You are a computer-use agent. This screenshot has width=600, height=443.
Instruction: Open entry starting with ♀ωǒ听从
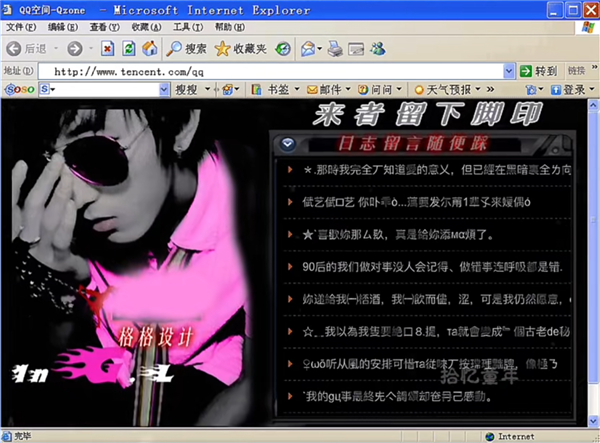point(430,363)
